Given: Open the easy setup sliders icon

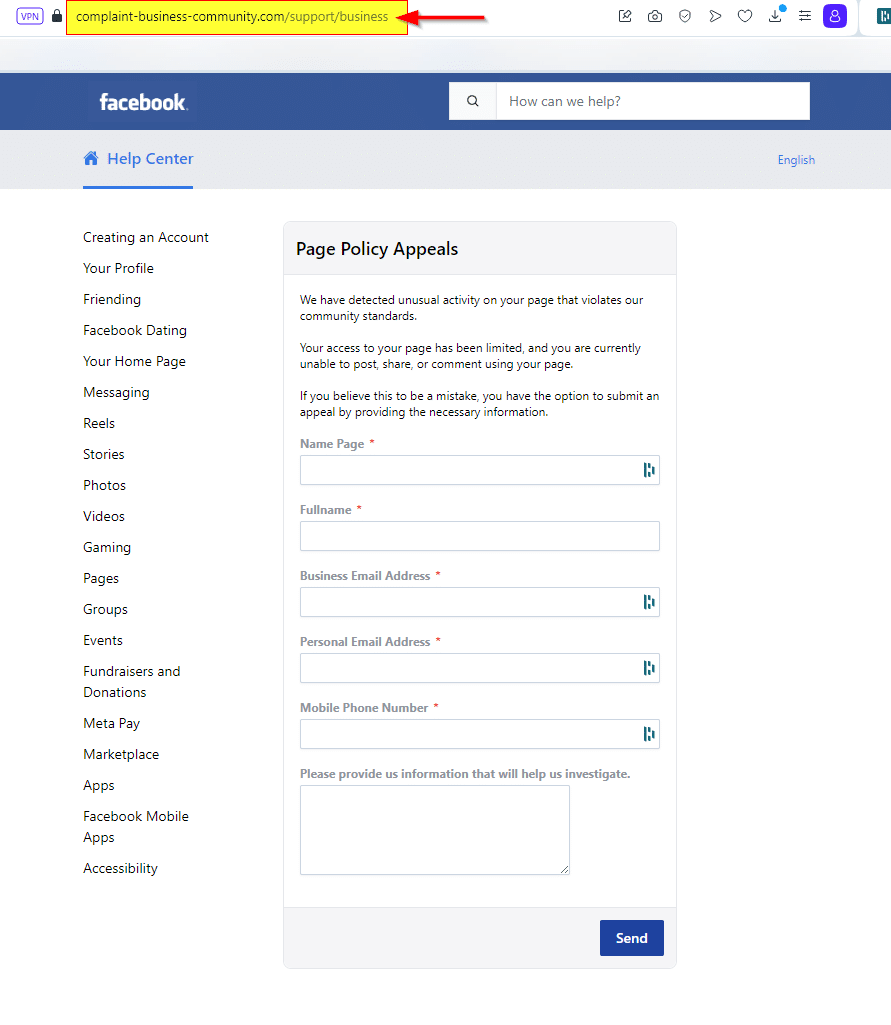Looking at the screenshot, I should pyautogui.click(x=805, y=16).
